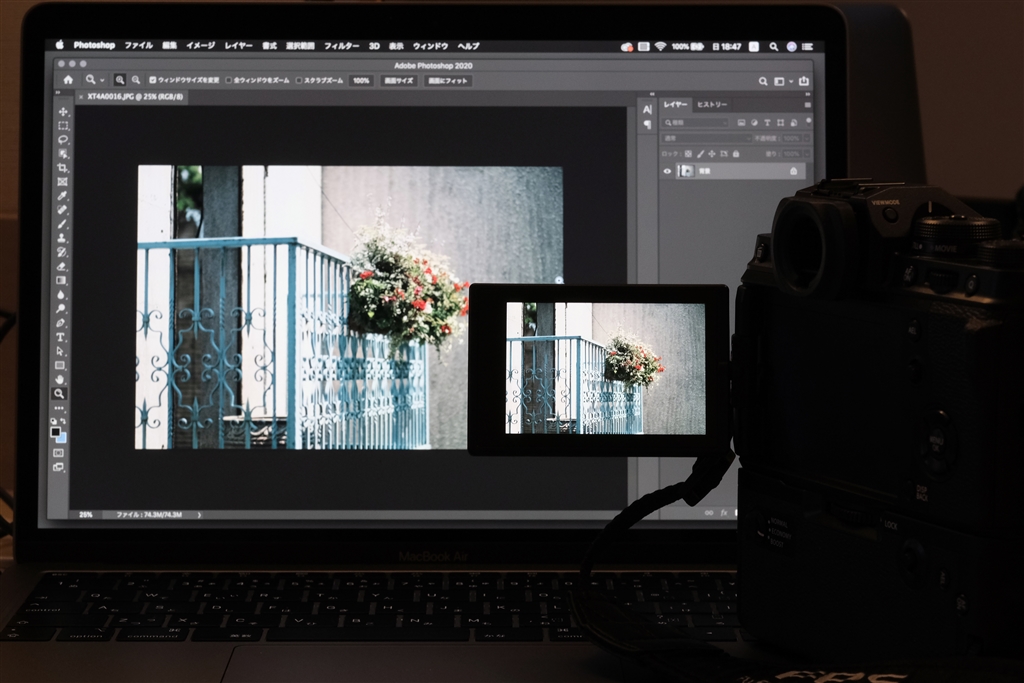Image resolution: width=1024 pixels, height=683 pixels.
Task: Enable the スクラブズーム checkbox
Action: tap(299, 81)
